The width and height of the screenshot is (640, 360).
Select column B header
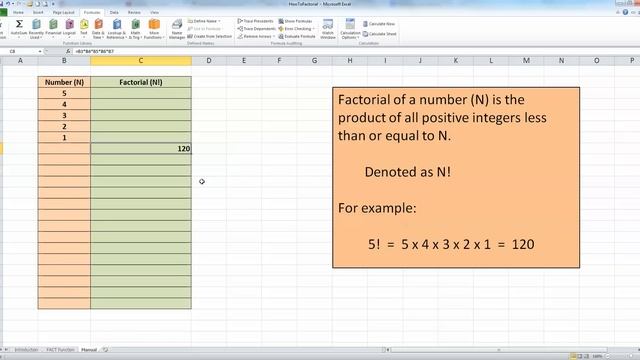click(x=64, y=61)
